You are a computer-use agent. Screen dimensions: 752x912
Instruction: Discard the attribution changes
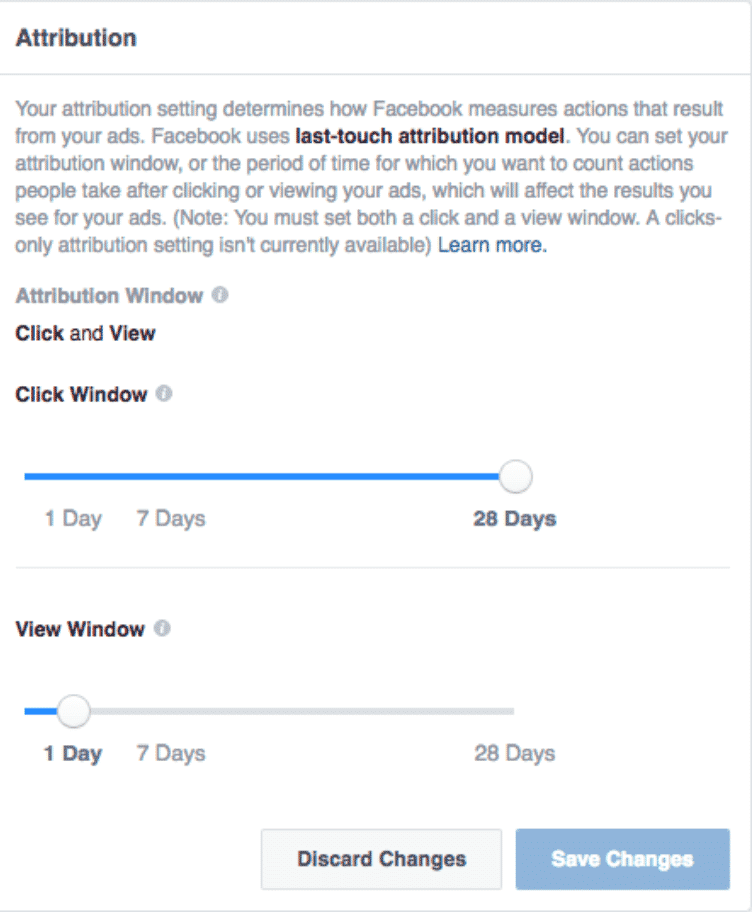point(381,859)
